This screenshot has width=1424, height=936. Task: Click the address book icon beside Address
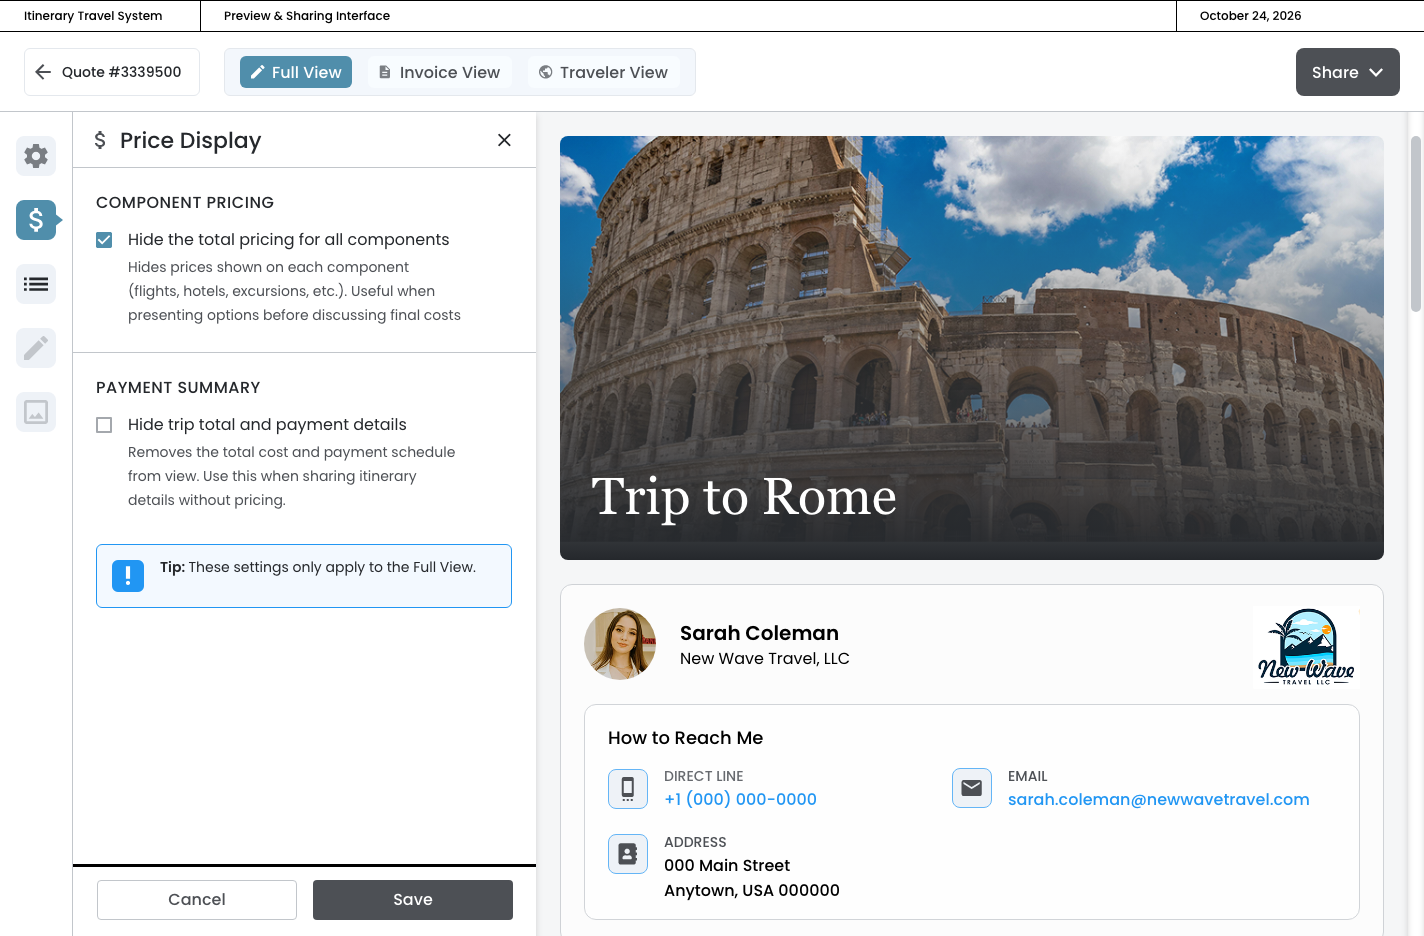coord(628,854)
